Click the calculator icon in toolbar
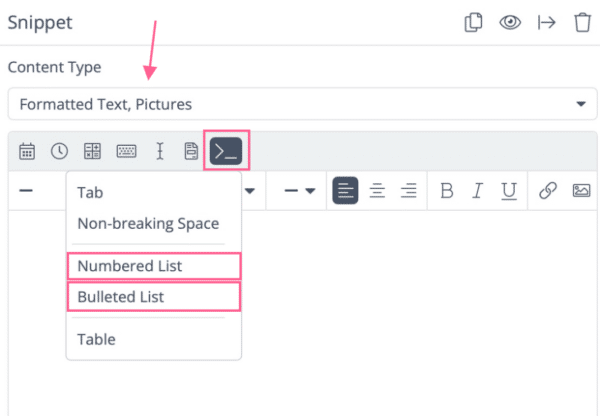The height and width of the screenshot is (416, 600). coord(92,151)
